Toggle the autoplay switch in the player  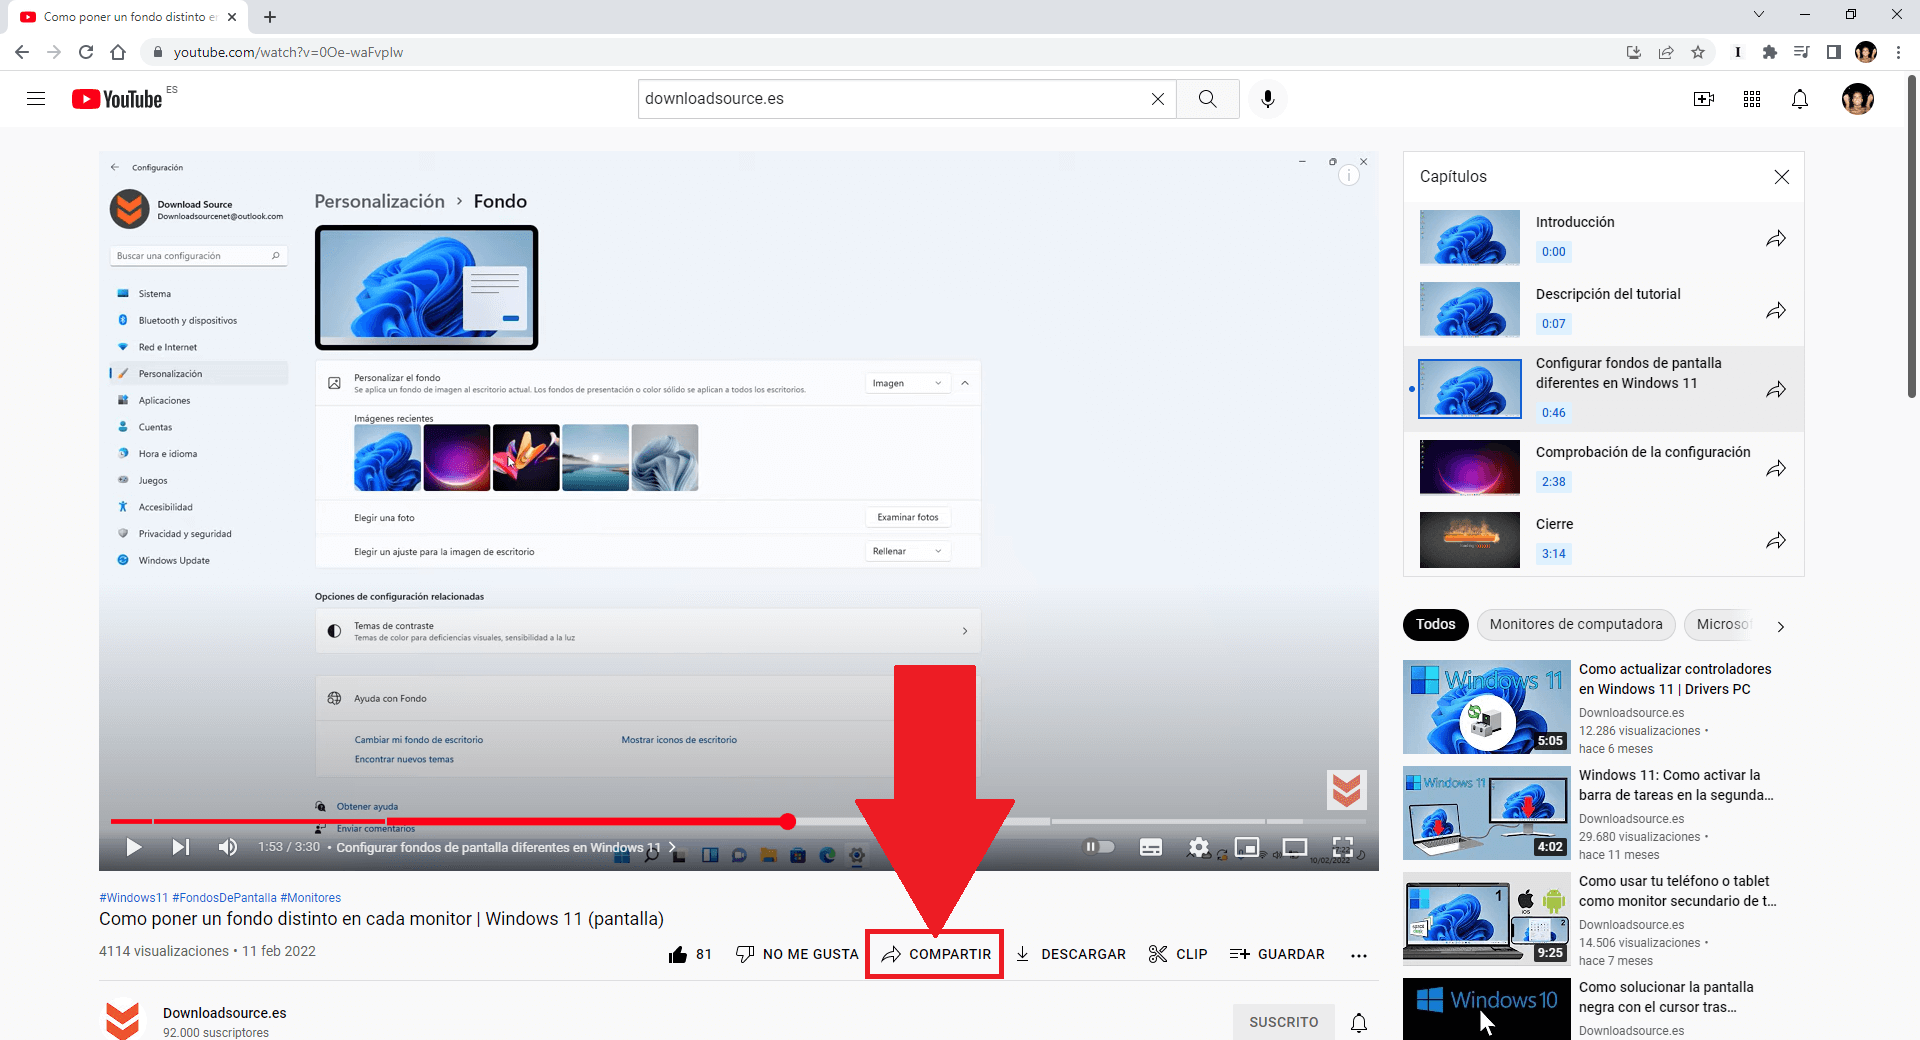pos(1099,847)
